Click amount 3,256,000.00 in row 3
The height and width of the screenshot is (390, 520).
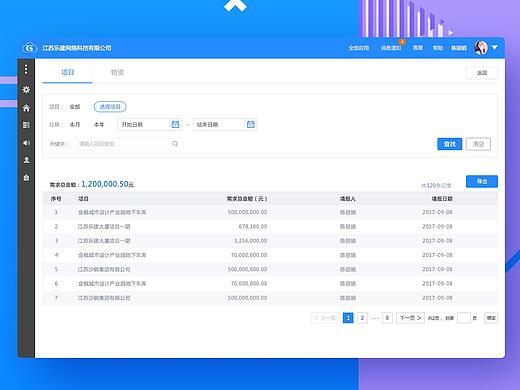(250, 241)
